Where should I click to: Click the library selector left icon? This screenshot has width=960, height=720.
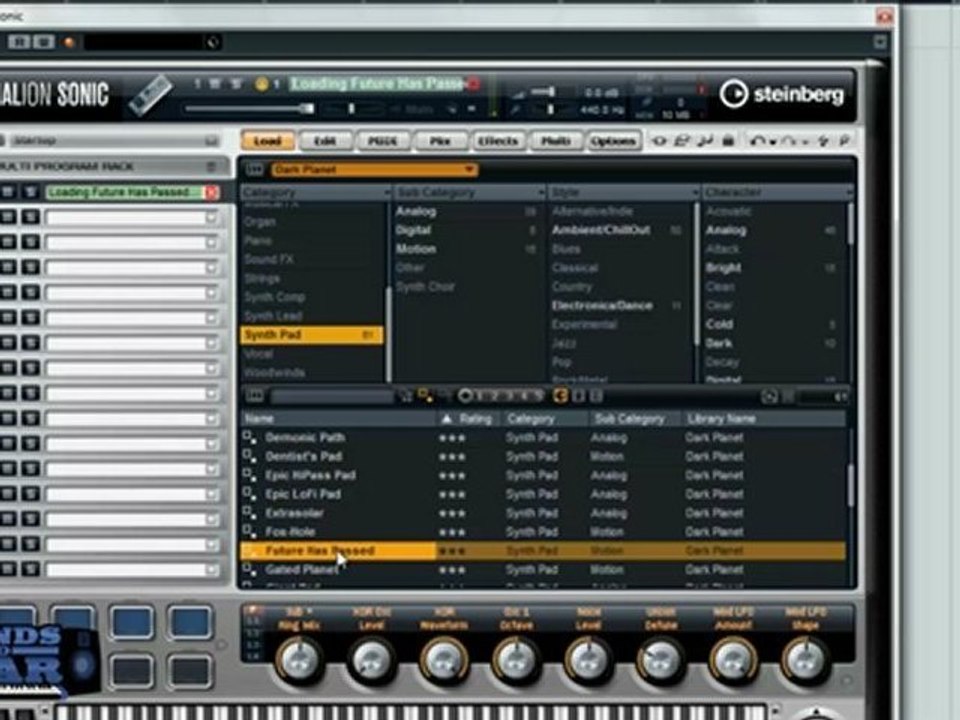pos(254,169)
